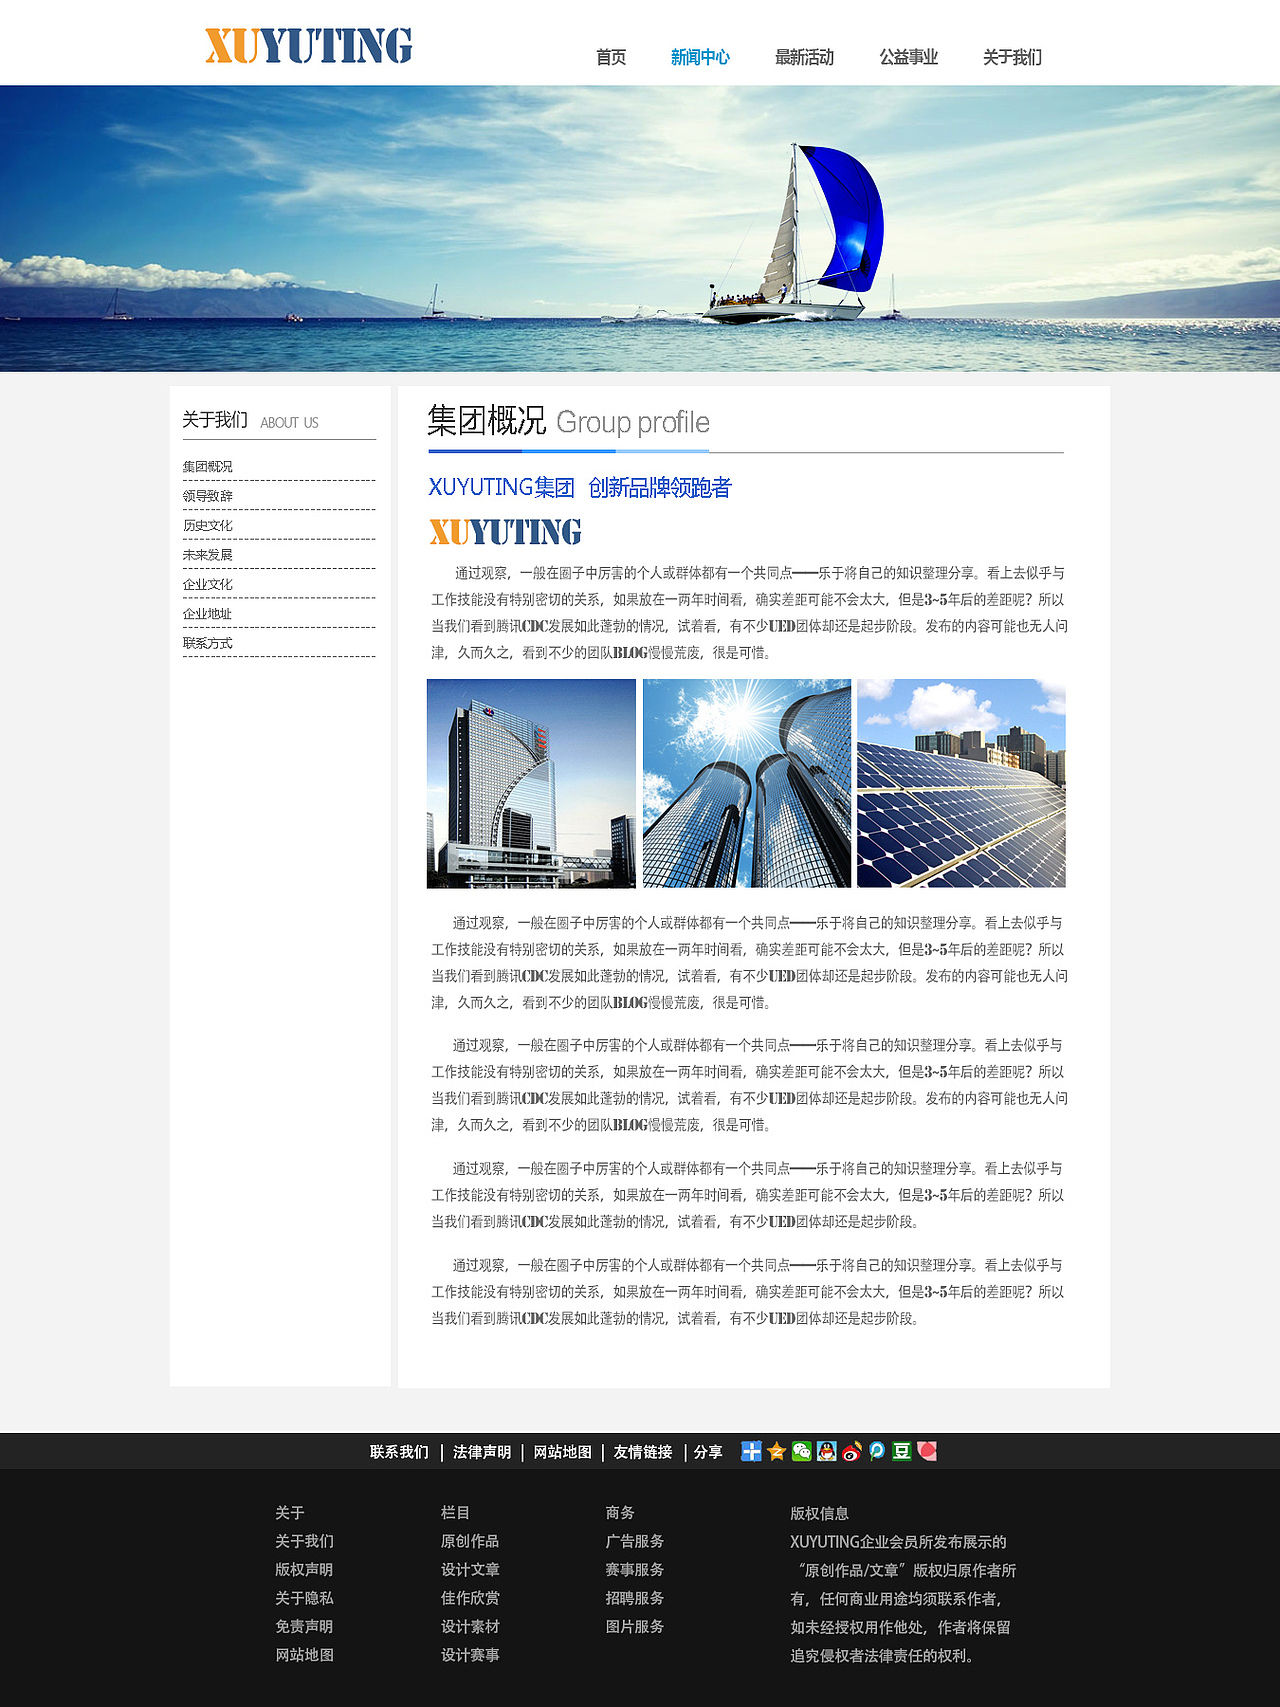Open 网站地图 in footer 关于 column
The image size is (1280, 1707).
tap(304, 1655)
